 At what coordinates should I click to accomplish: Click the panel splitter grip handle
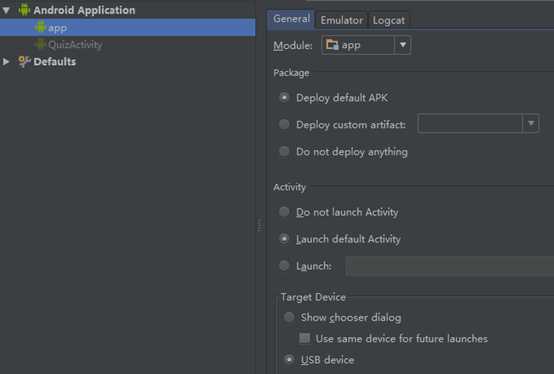click(x=260, y=225)
